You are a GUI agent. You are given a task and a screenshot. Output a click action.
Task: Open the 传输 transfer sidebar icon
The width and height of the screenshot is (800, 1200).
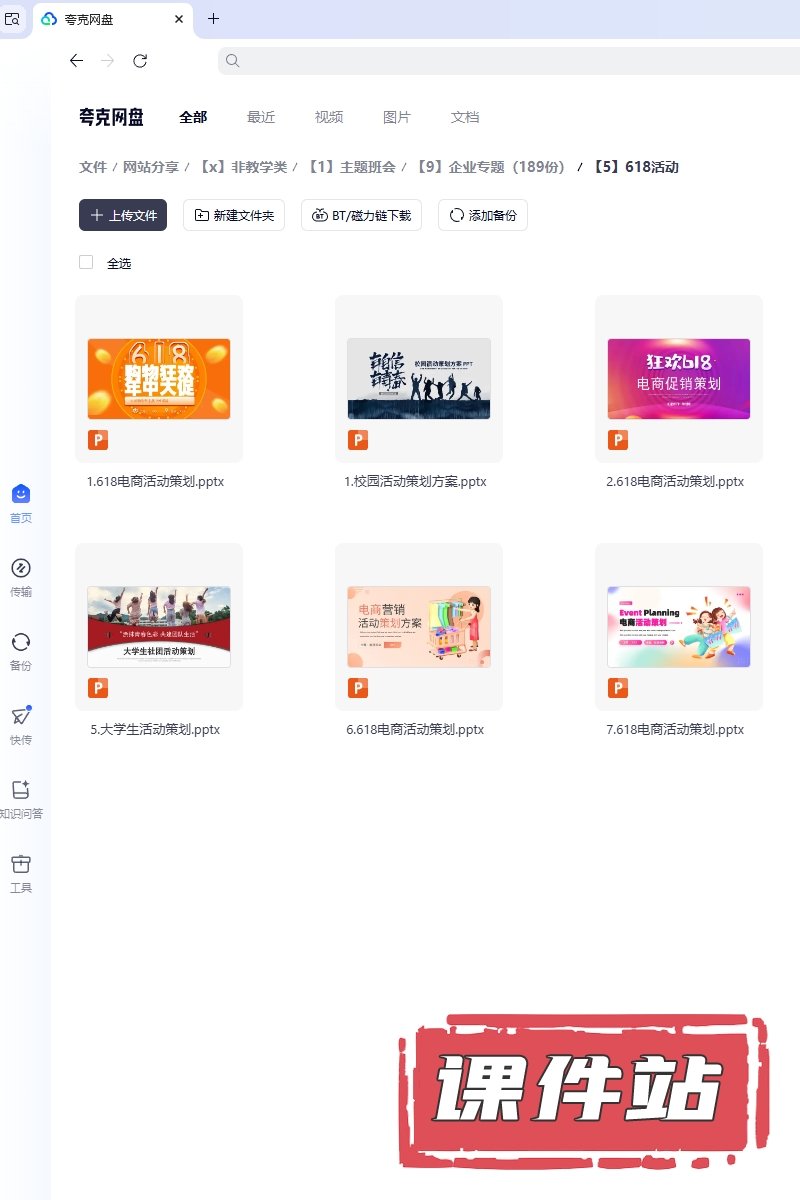(21, 568)
